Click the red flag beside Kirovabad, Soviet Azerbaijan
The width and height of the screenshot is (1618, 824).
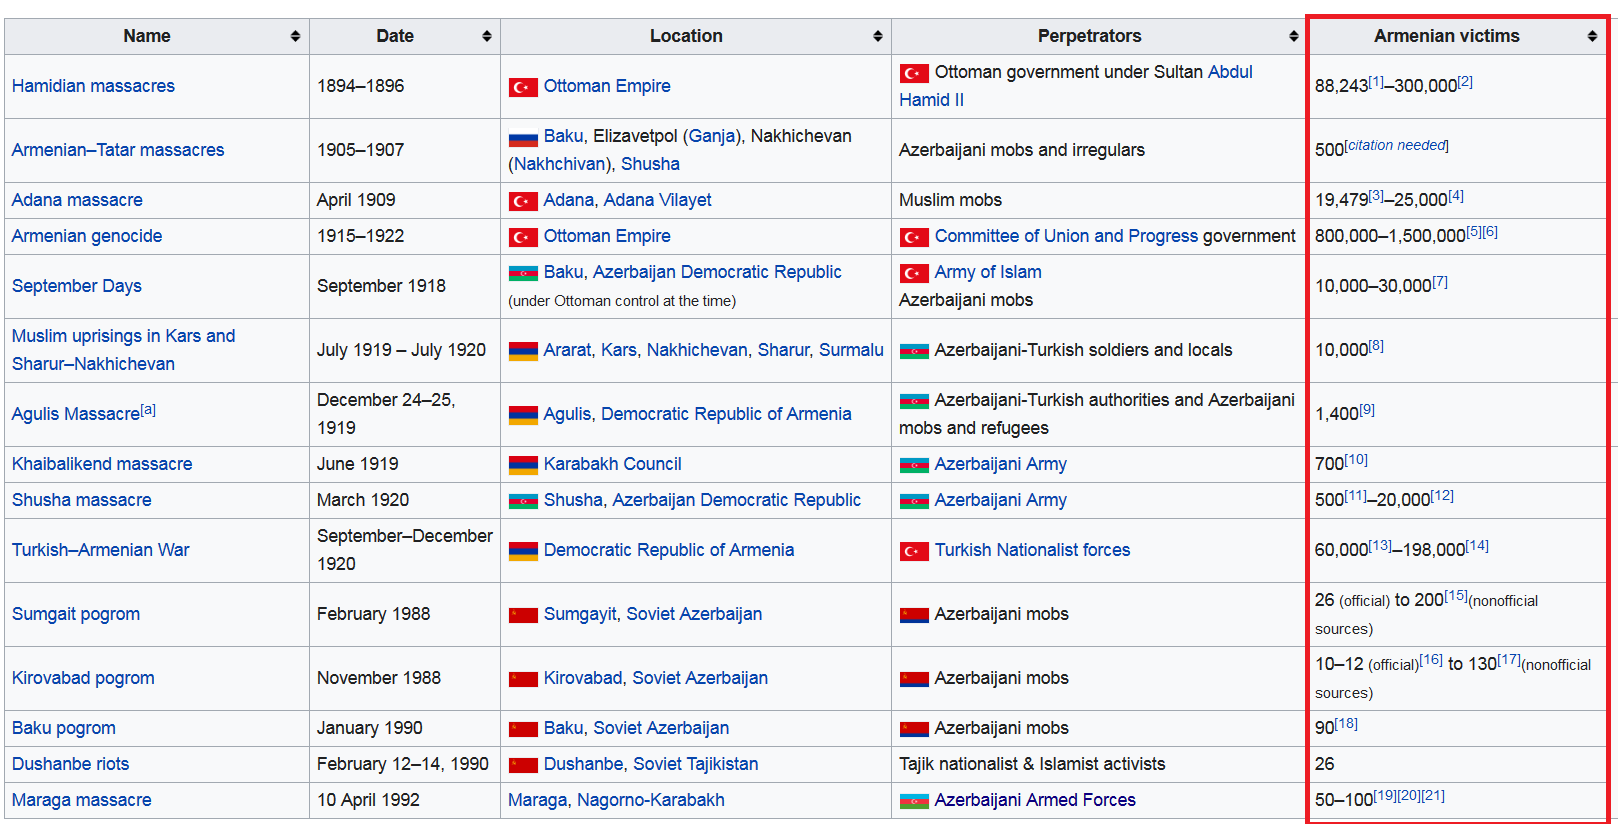pyautogui.click(x=523, y=679)
